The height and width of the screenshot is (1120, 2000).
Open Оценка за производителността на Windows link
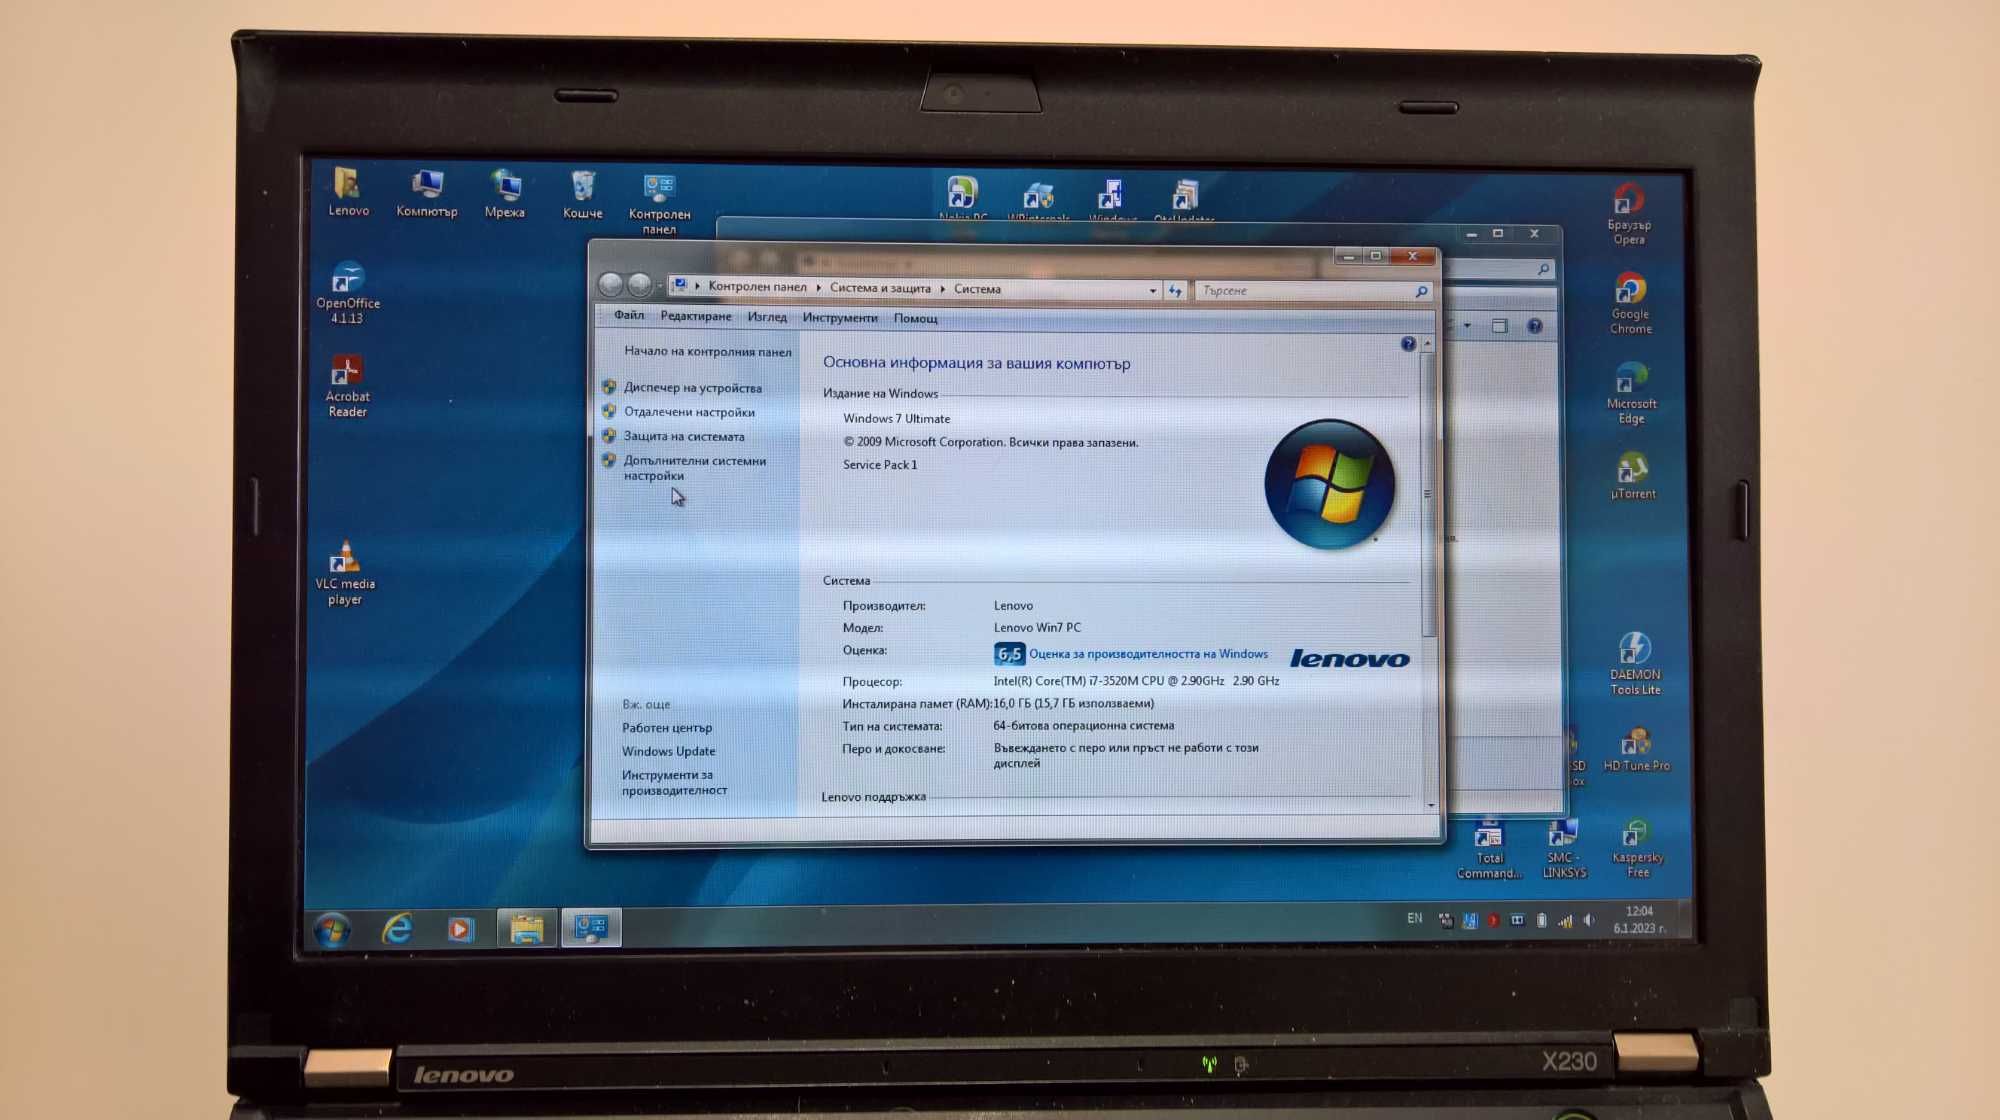[1148, 654]
